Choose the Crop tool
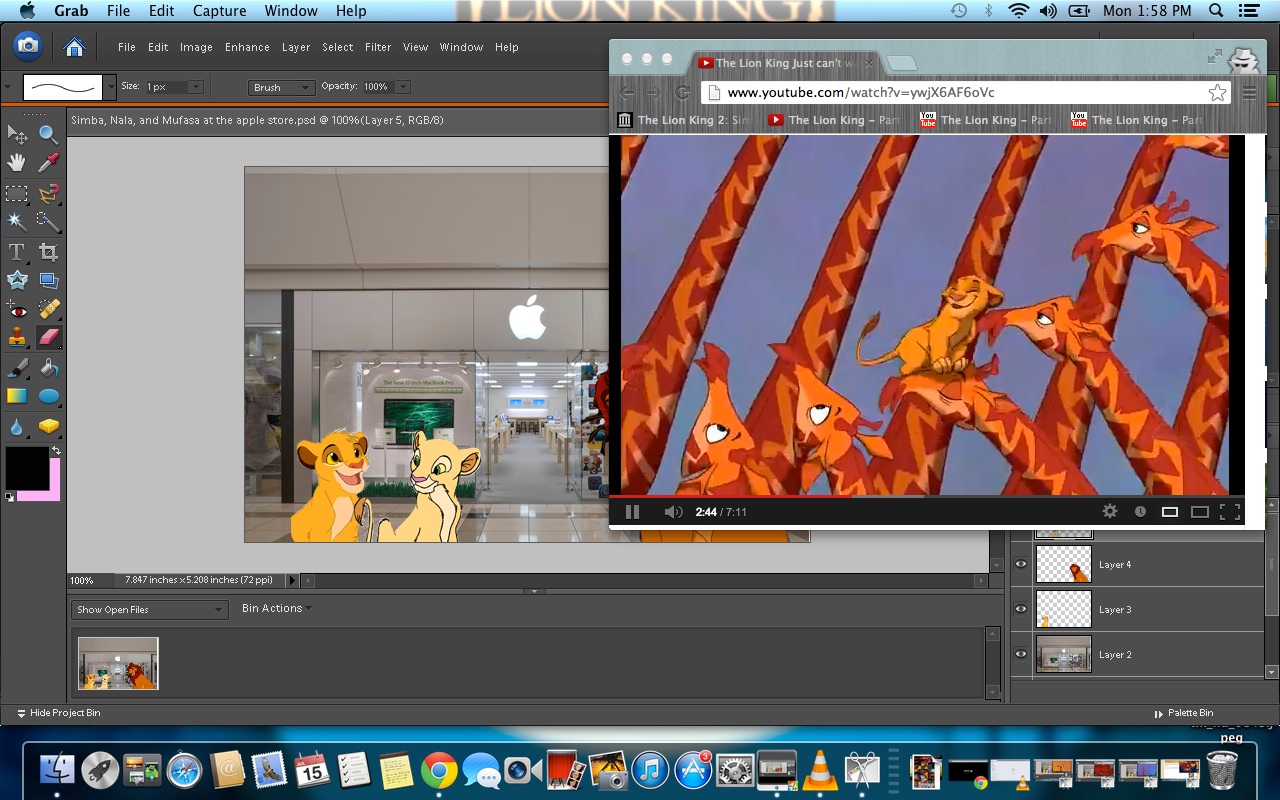Viewport: 1280px width, 800px height. click(x=48, y=252)
